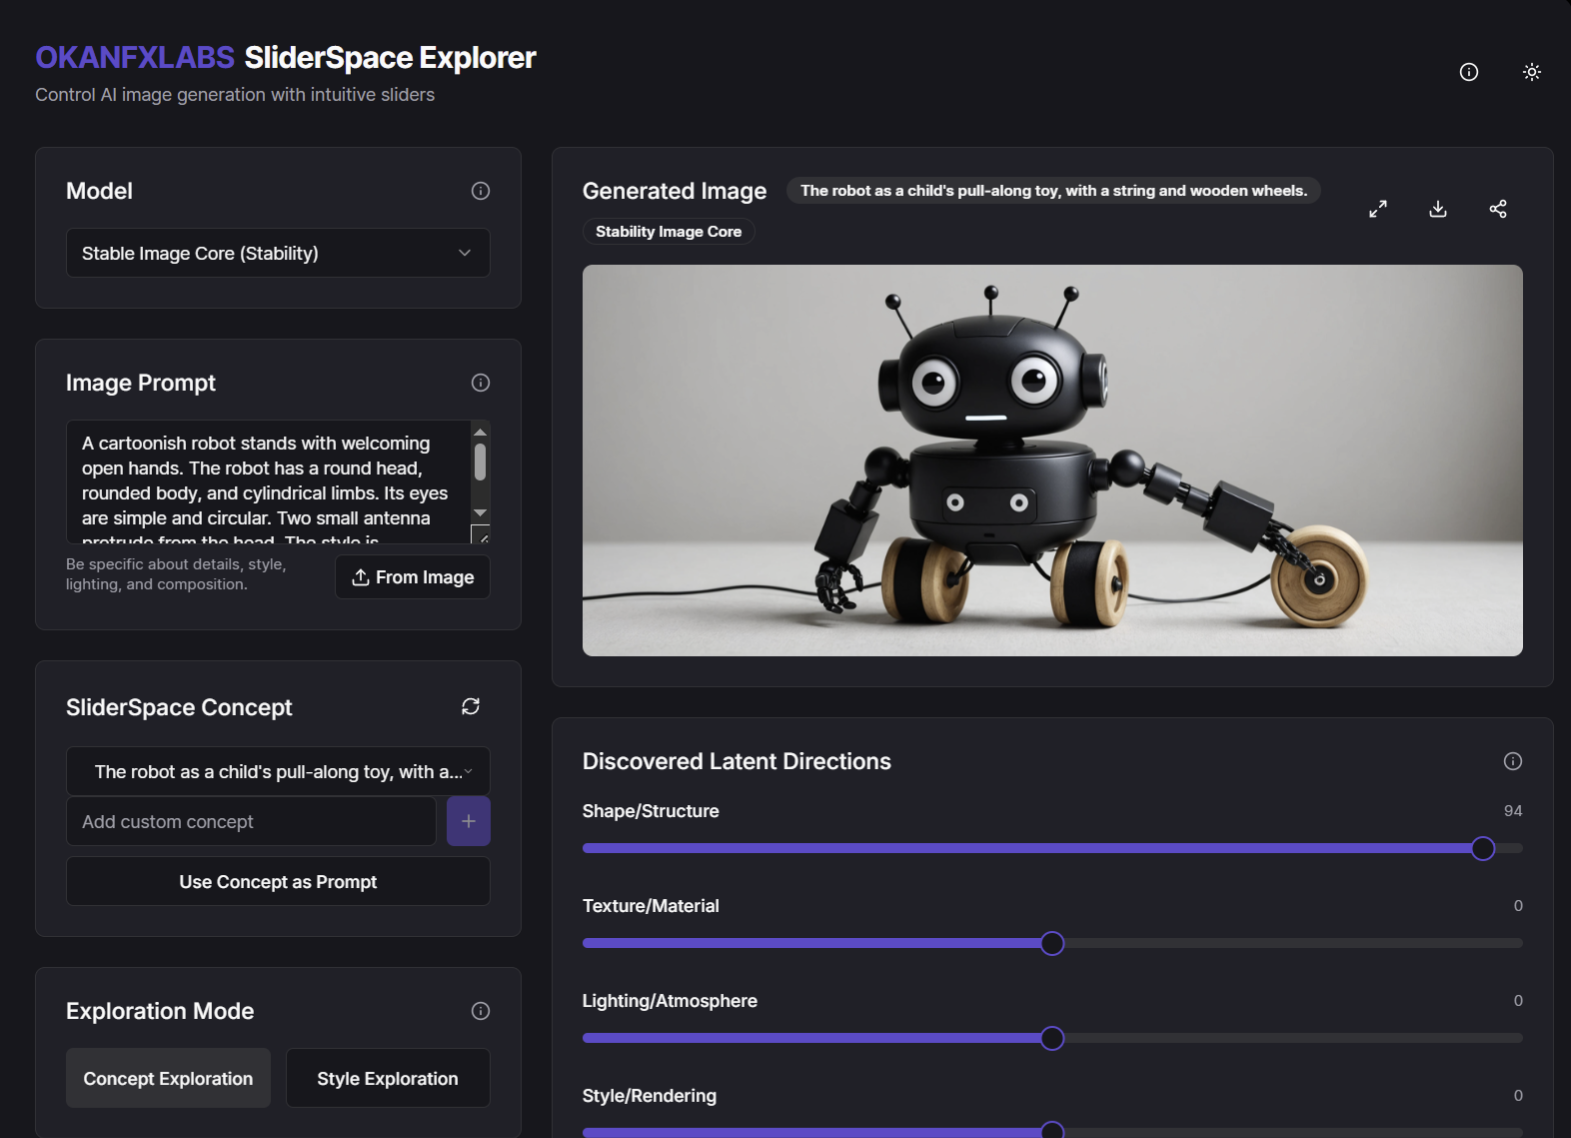
Task: Refresh SliderSpace Concept suggestions
Action: (471, 707)
